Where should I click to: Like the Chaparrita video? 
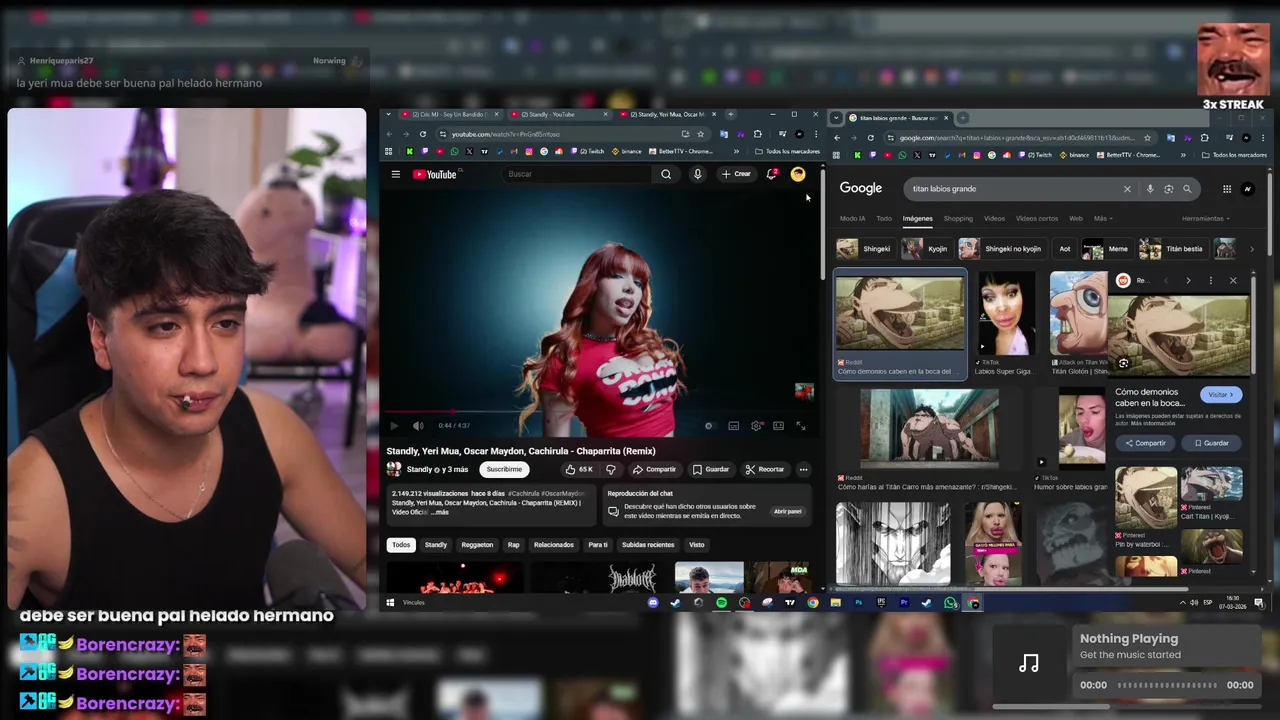coord(578,469)
